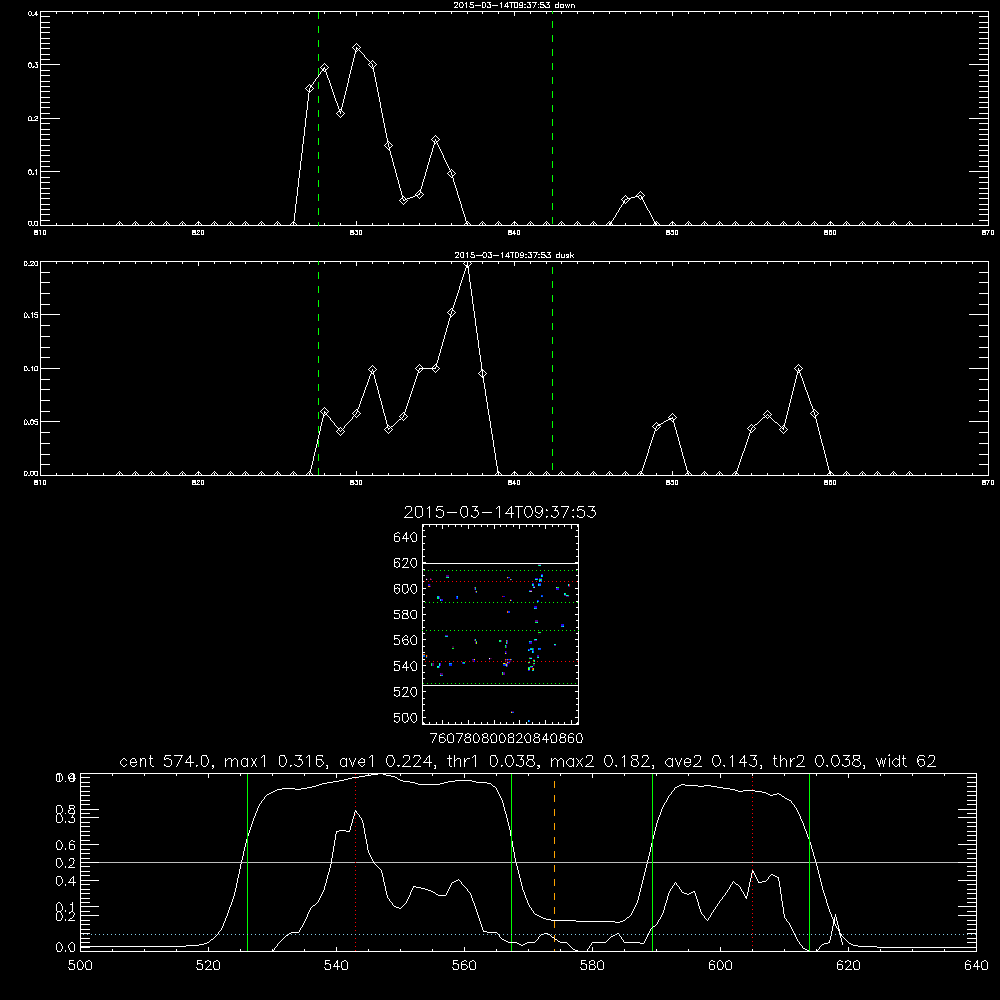Click the "640" y-axis label of scatter plot

tap(406, 538)
